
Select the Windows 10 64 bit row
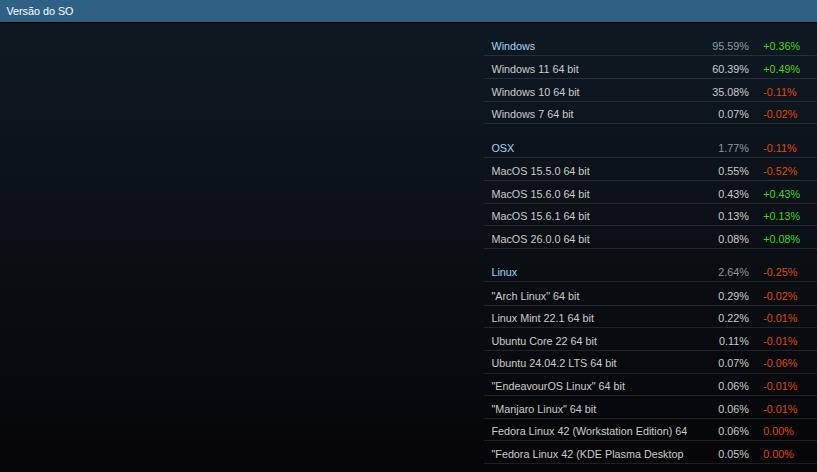[x=650, y=92]
